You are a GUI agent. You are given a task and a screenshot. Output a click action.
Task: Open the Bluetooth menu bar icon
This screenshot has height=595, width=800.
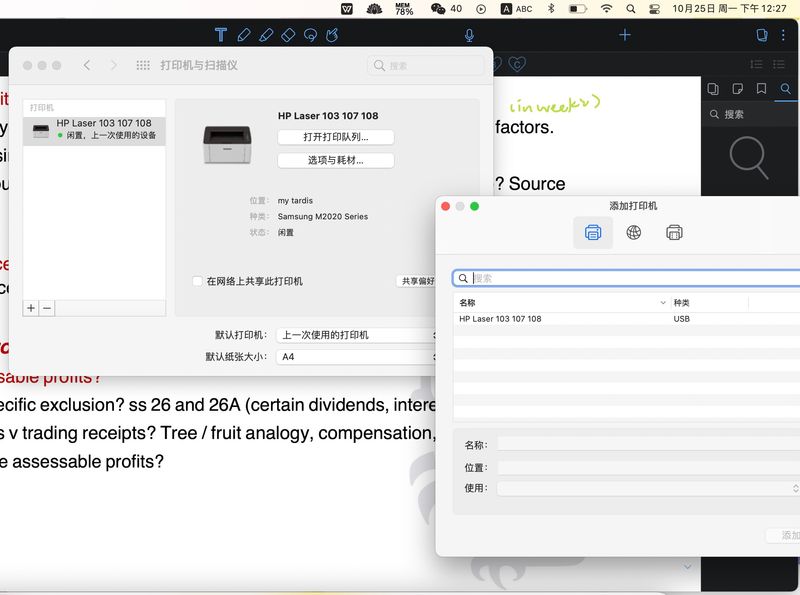click(551, 9)
